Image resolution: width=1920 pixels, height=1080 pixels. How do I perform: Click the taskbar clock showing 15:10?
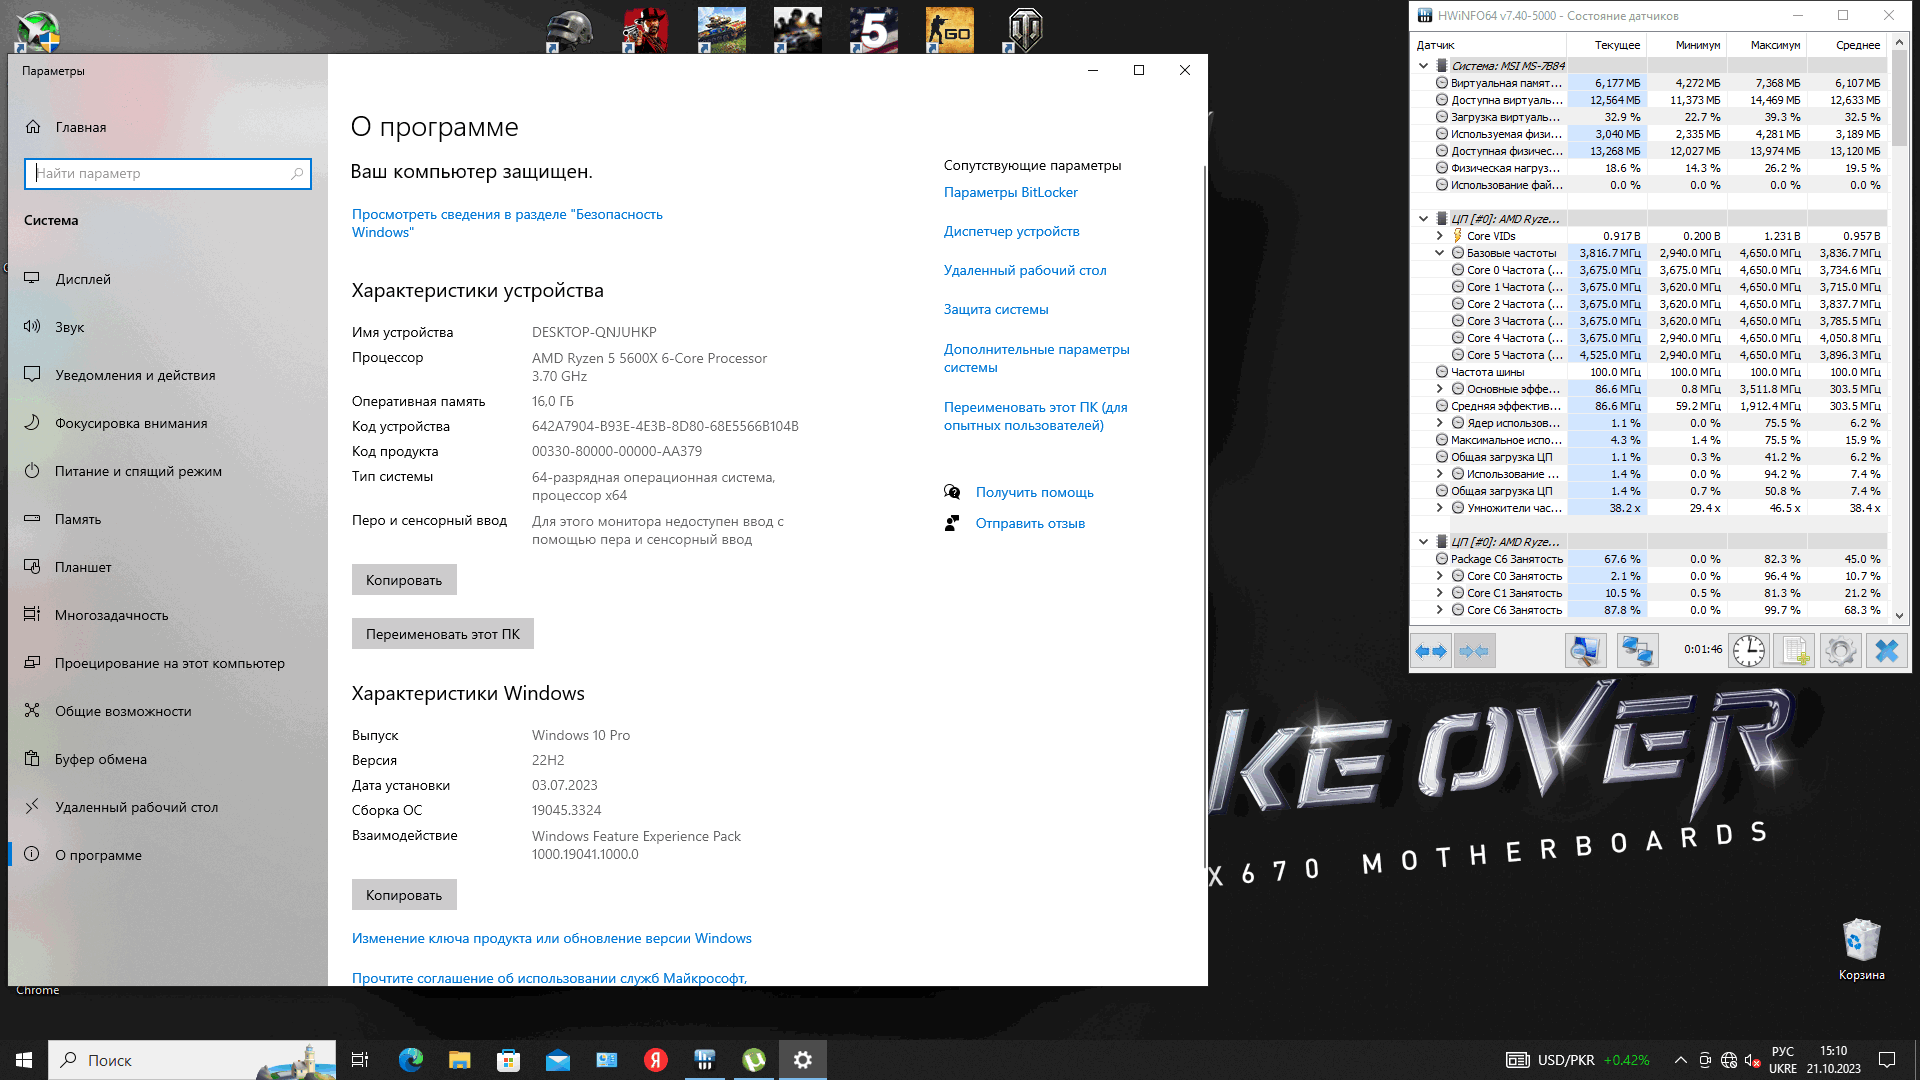(x=1833, y=1060)
